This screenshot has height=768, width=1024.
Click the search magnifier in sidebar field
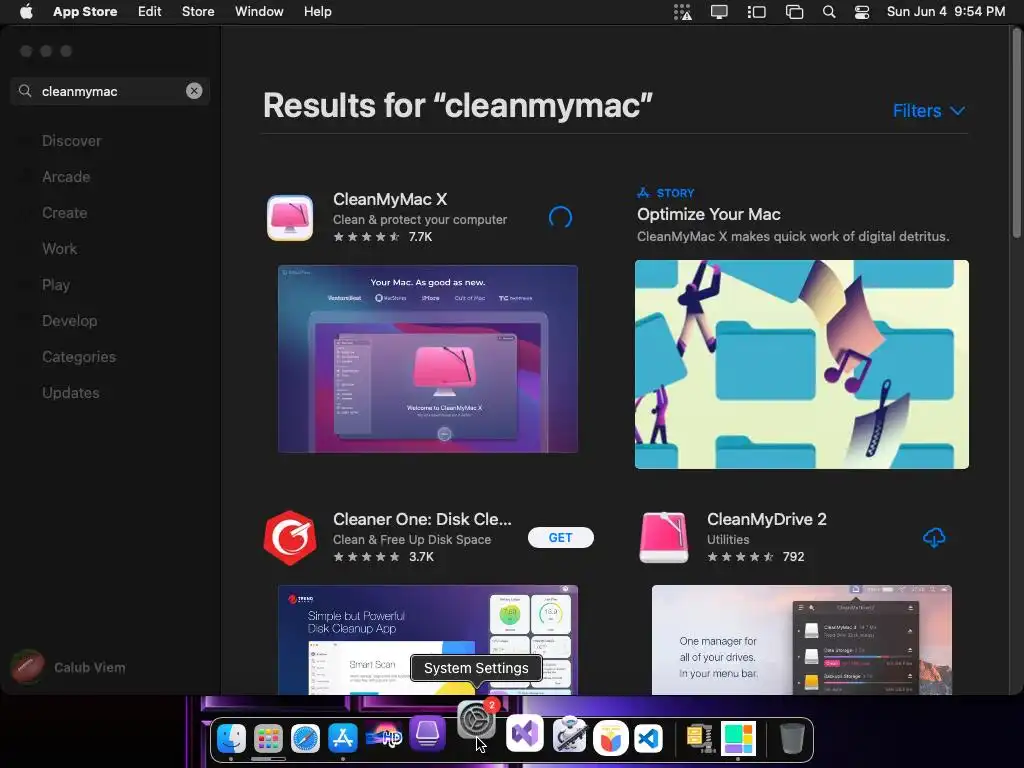[25, 91]
